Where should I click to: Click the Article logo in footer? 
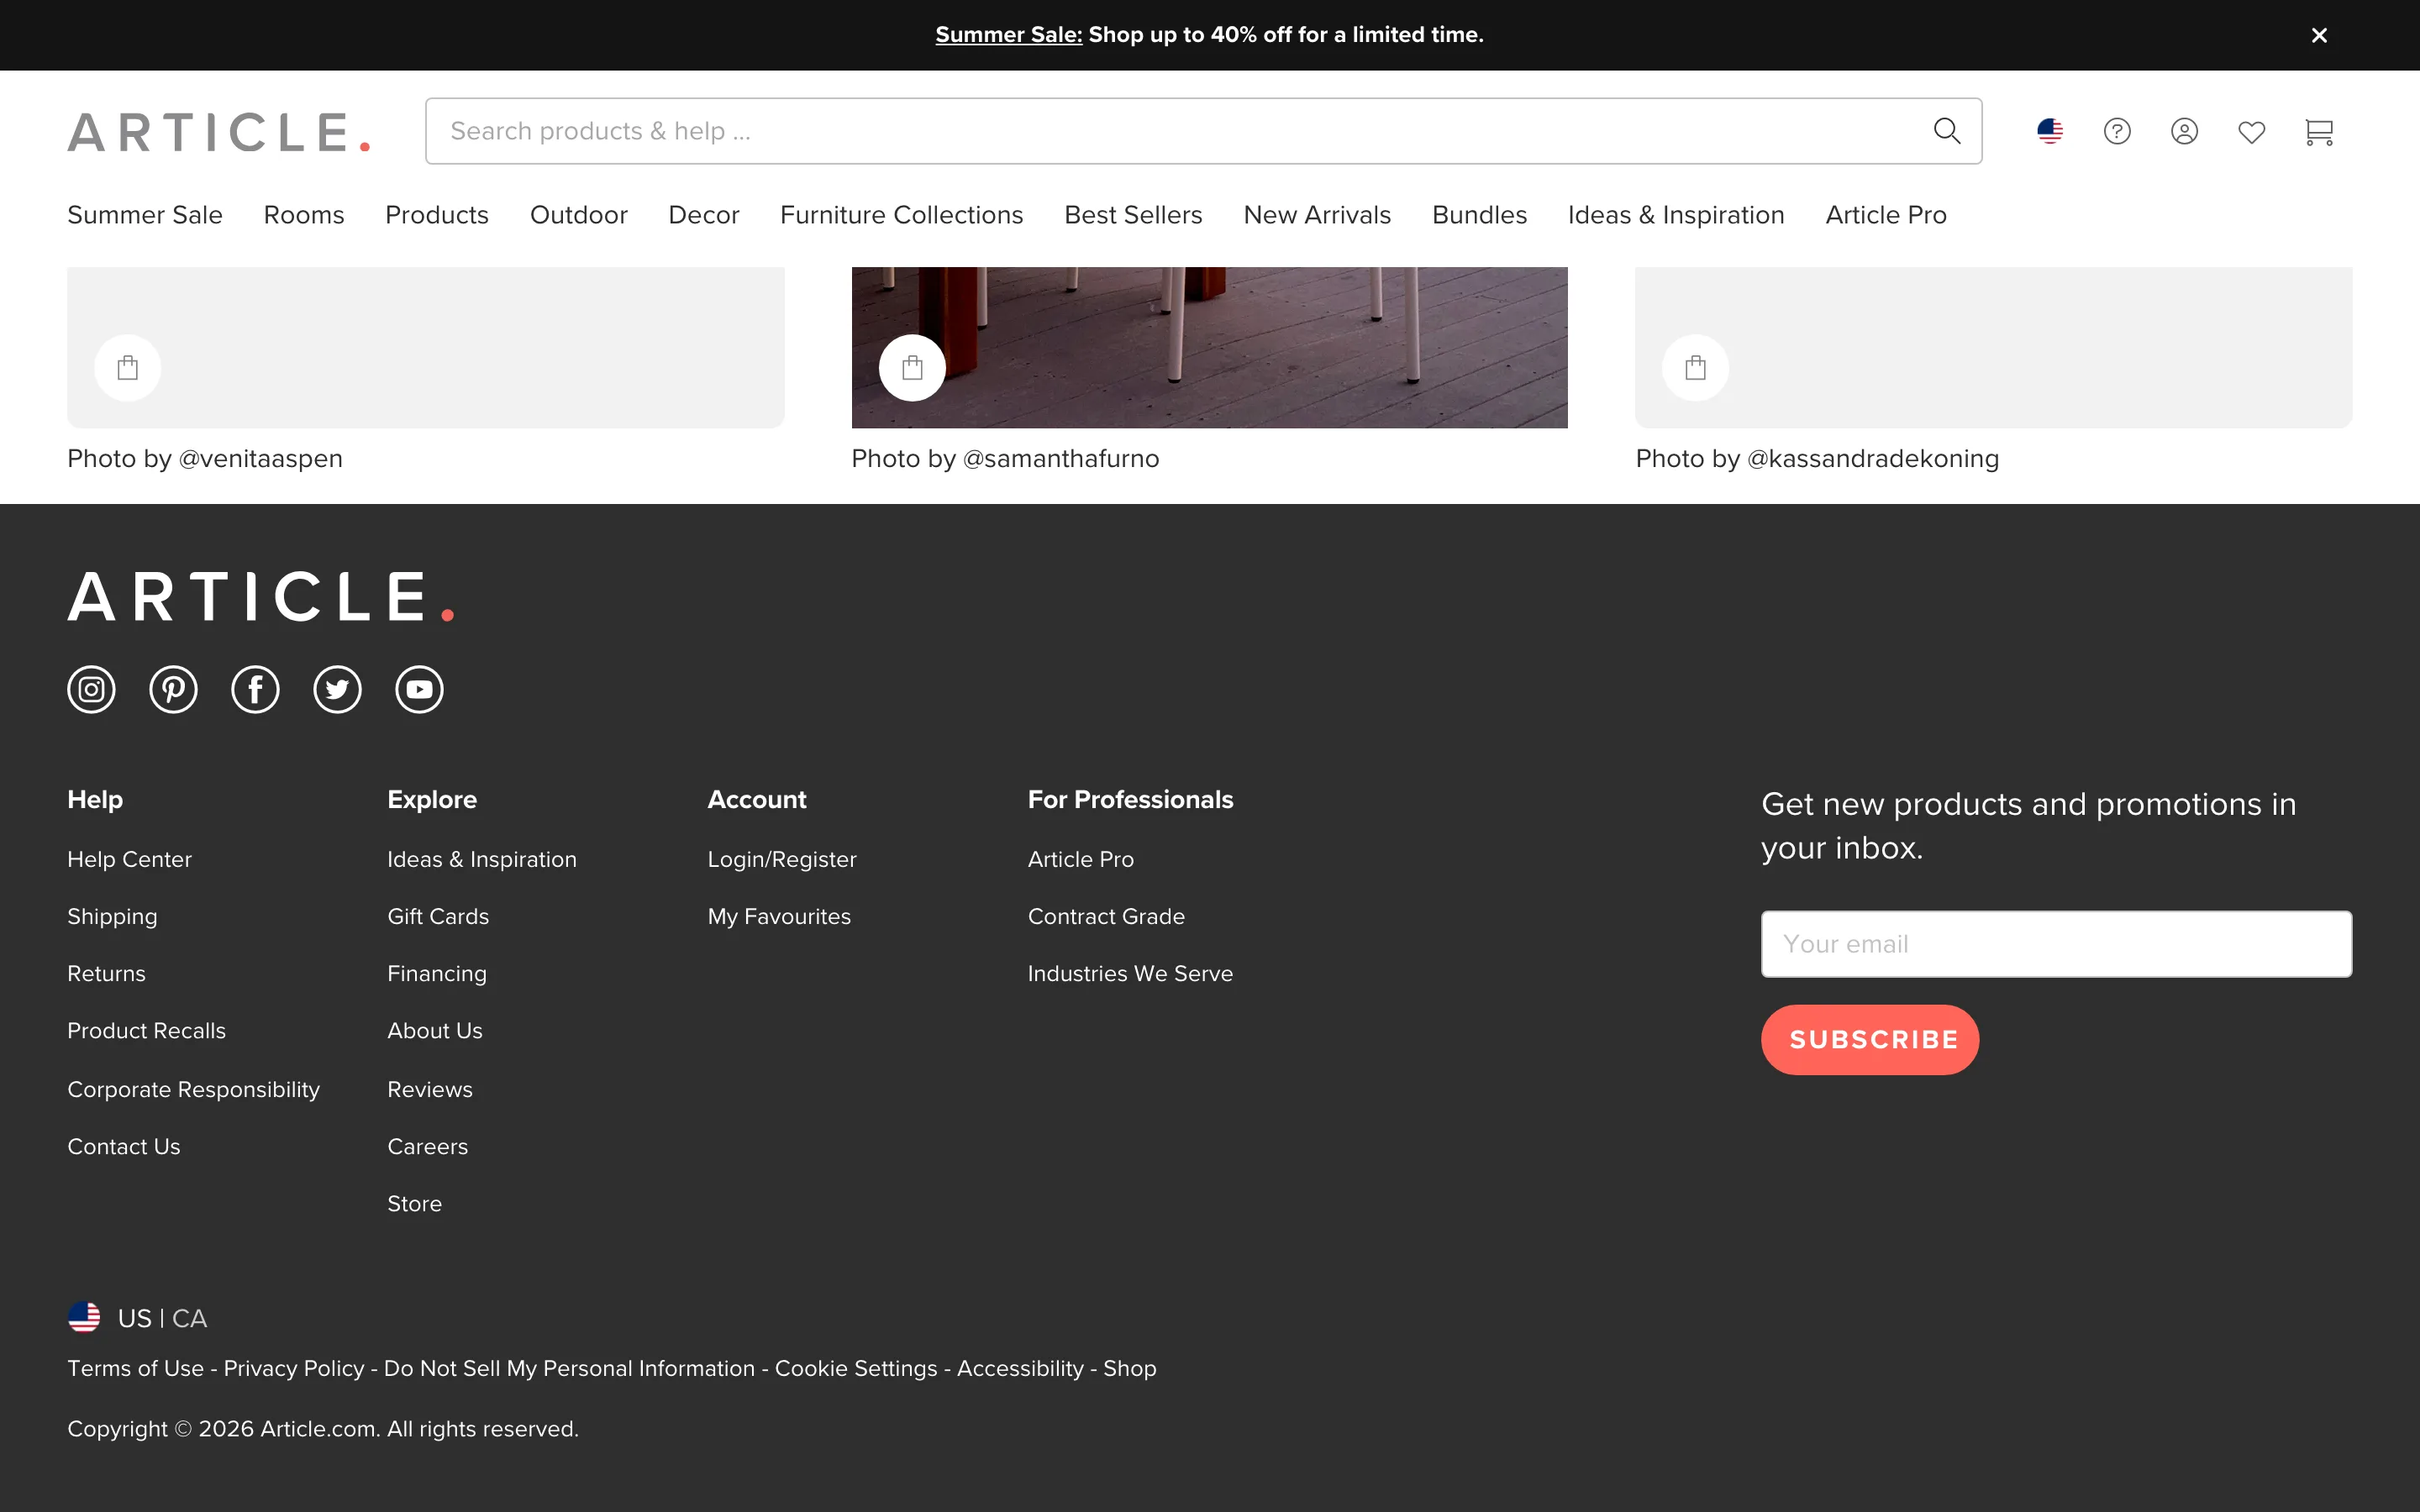[261, 597]
